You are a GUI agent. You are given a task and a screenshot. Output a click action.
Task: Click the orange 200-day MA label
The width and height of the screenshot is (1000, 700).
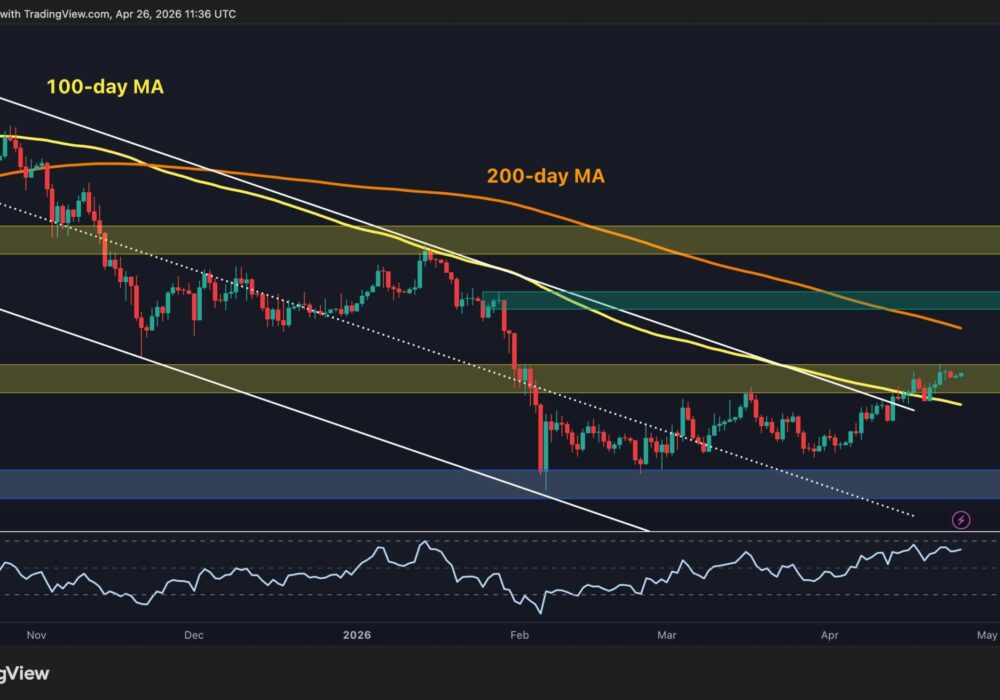(545, 176)
